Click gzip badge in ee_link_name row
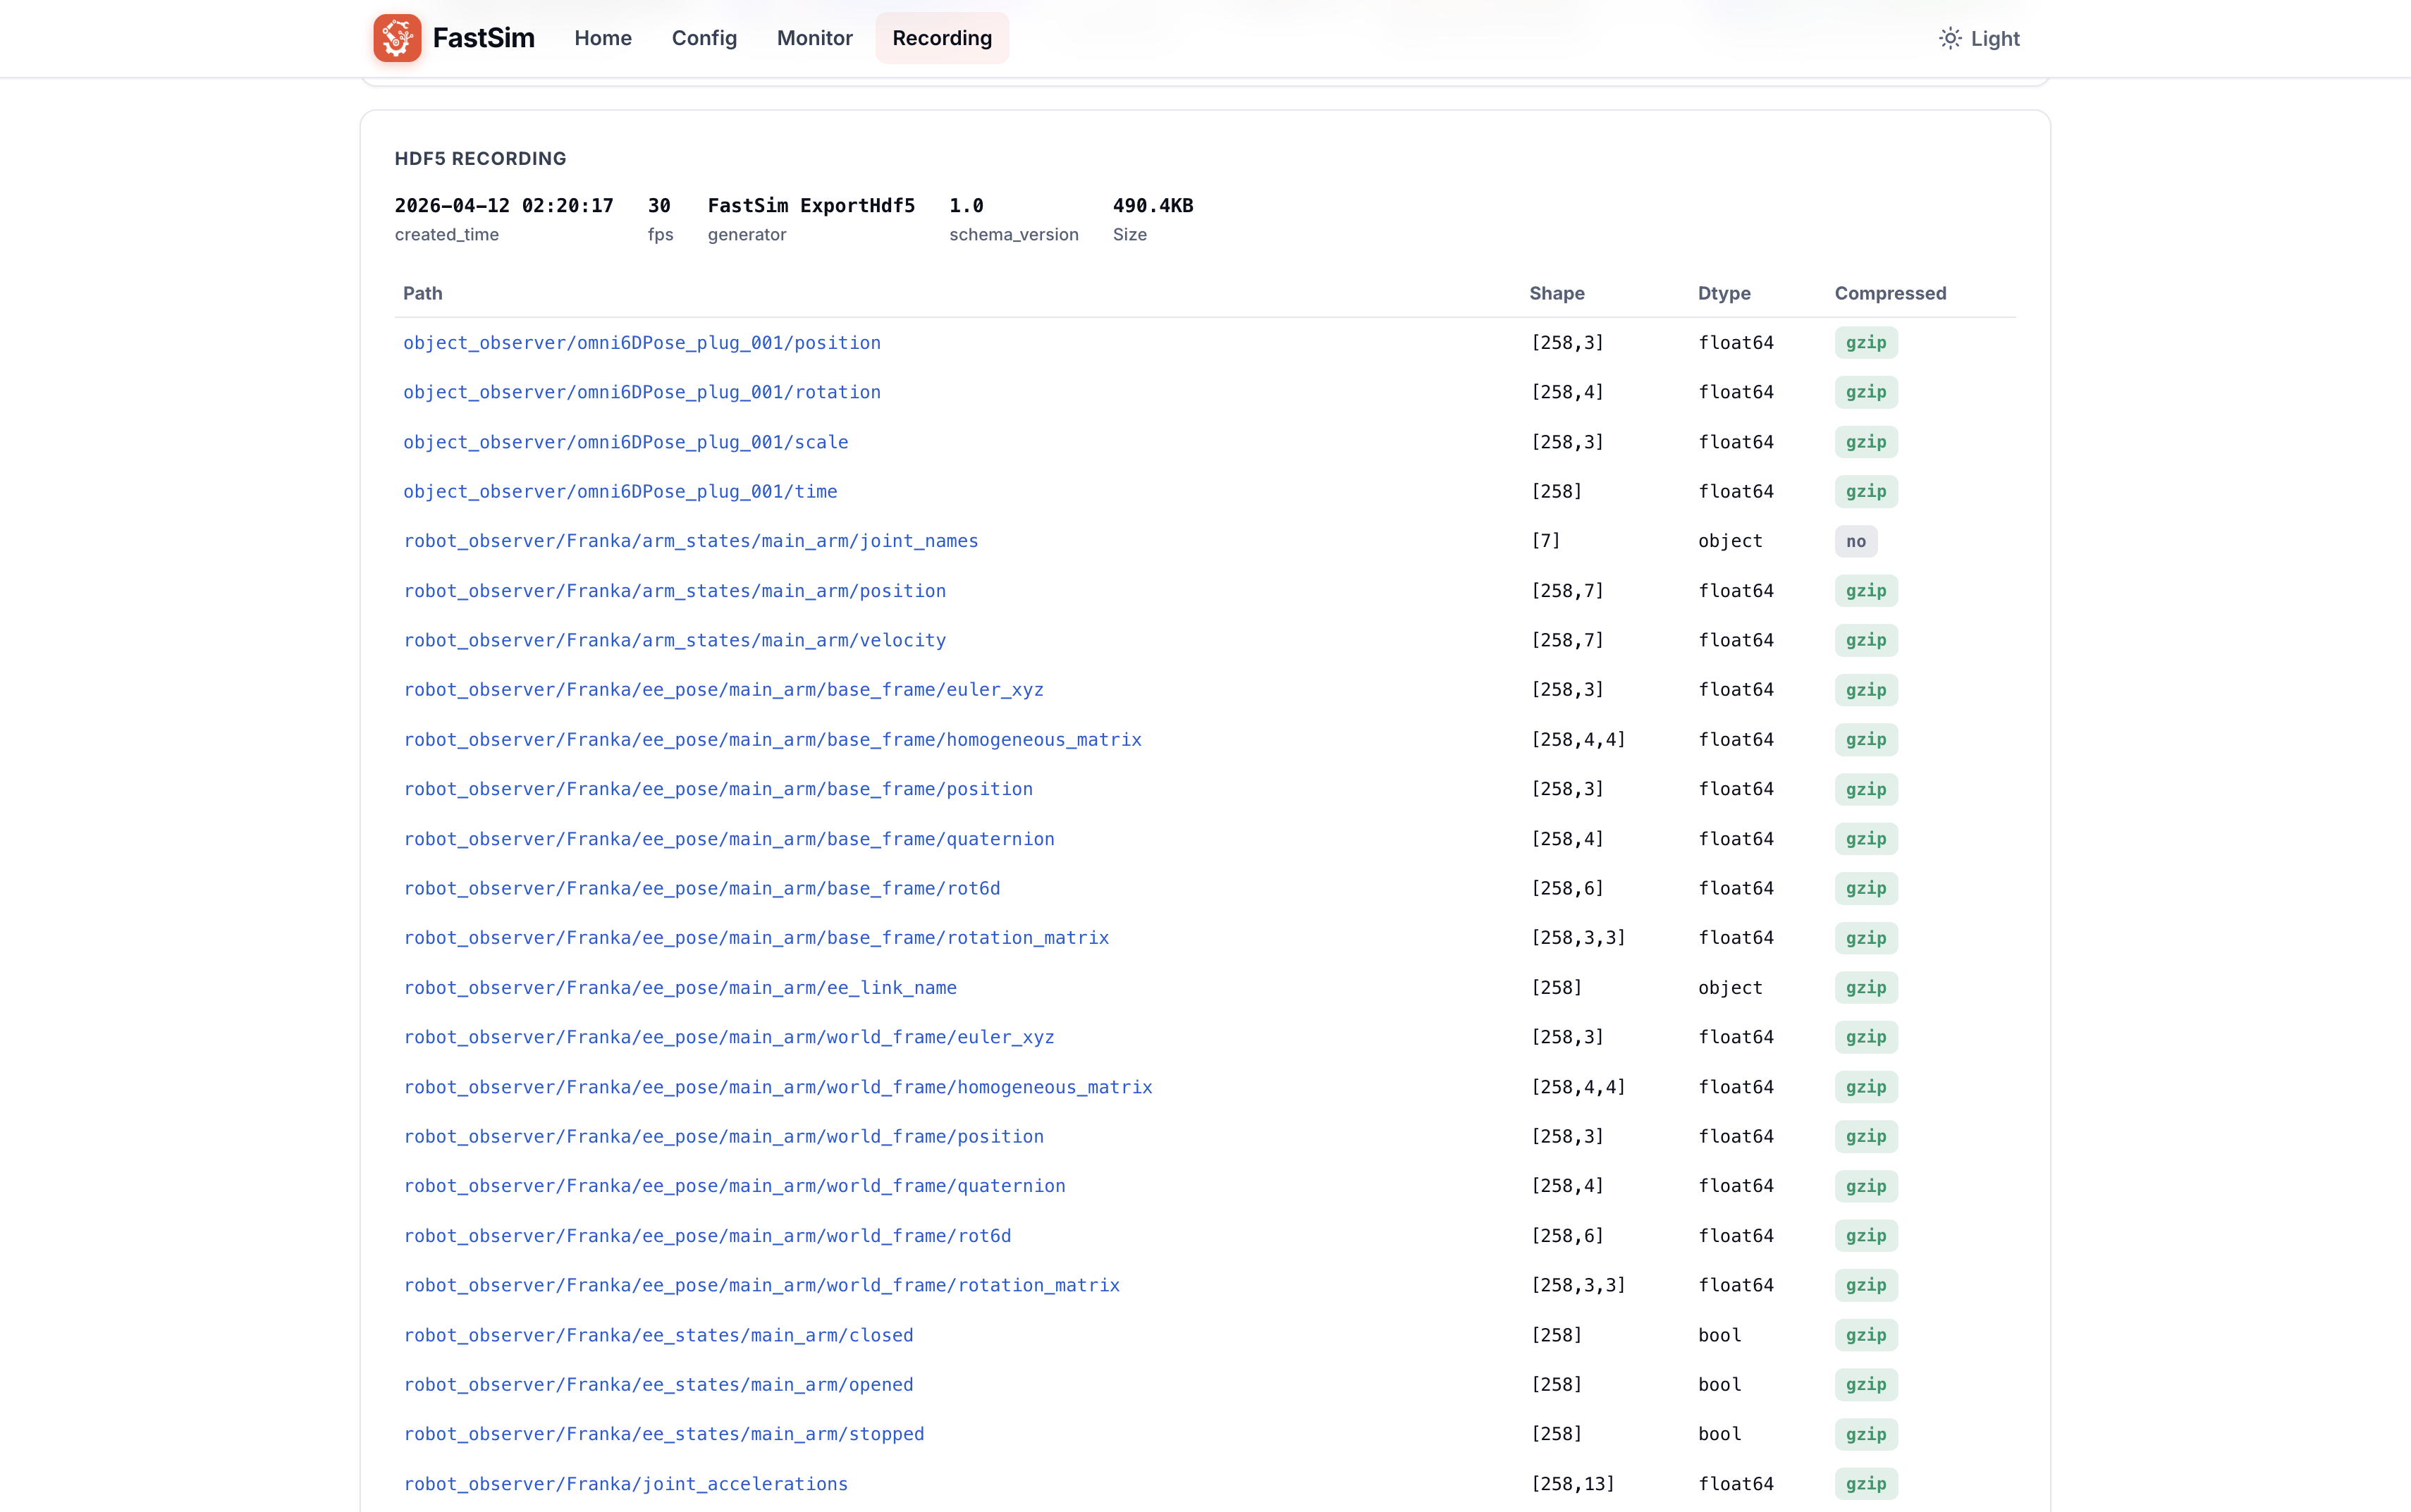 [1866, 988]
